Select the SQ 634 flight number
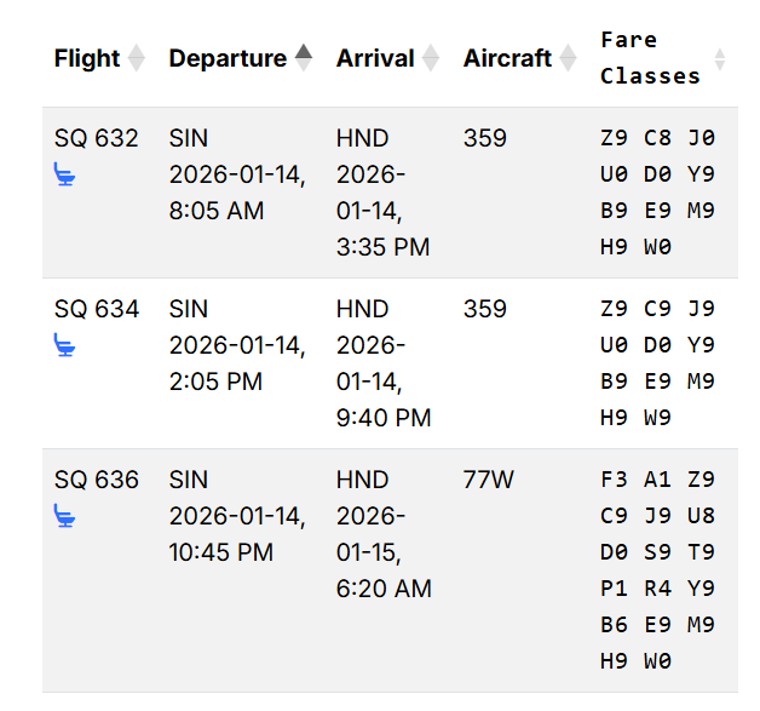Screen dimensions: 760x711 click(96, 309)
